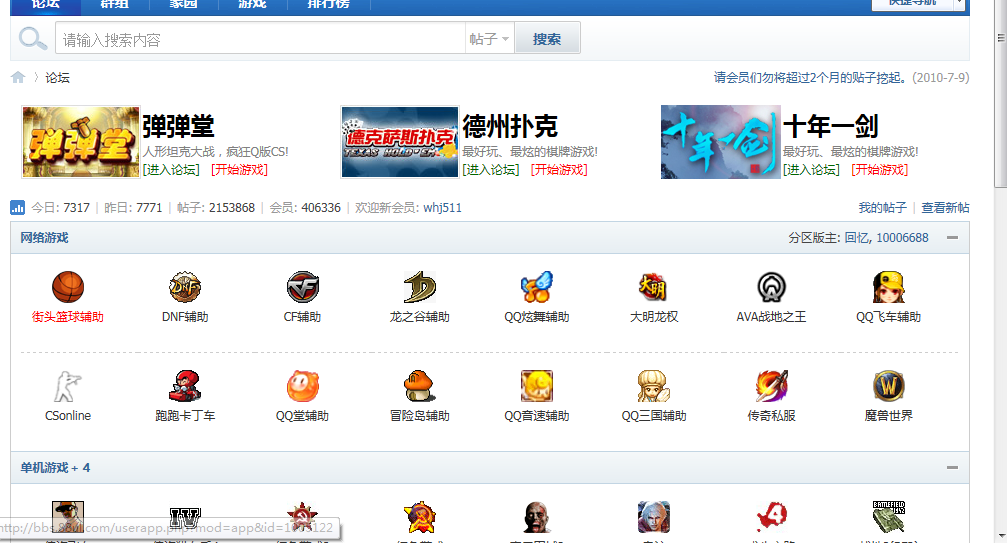Open the bald zombie face game icon
The width and height of the screenshot is (1007, 543).
[537, 517]
